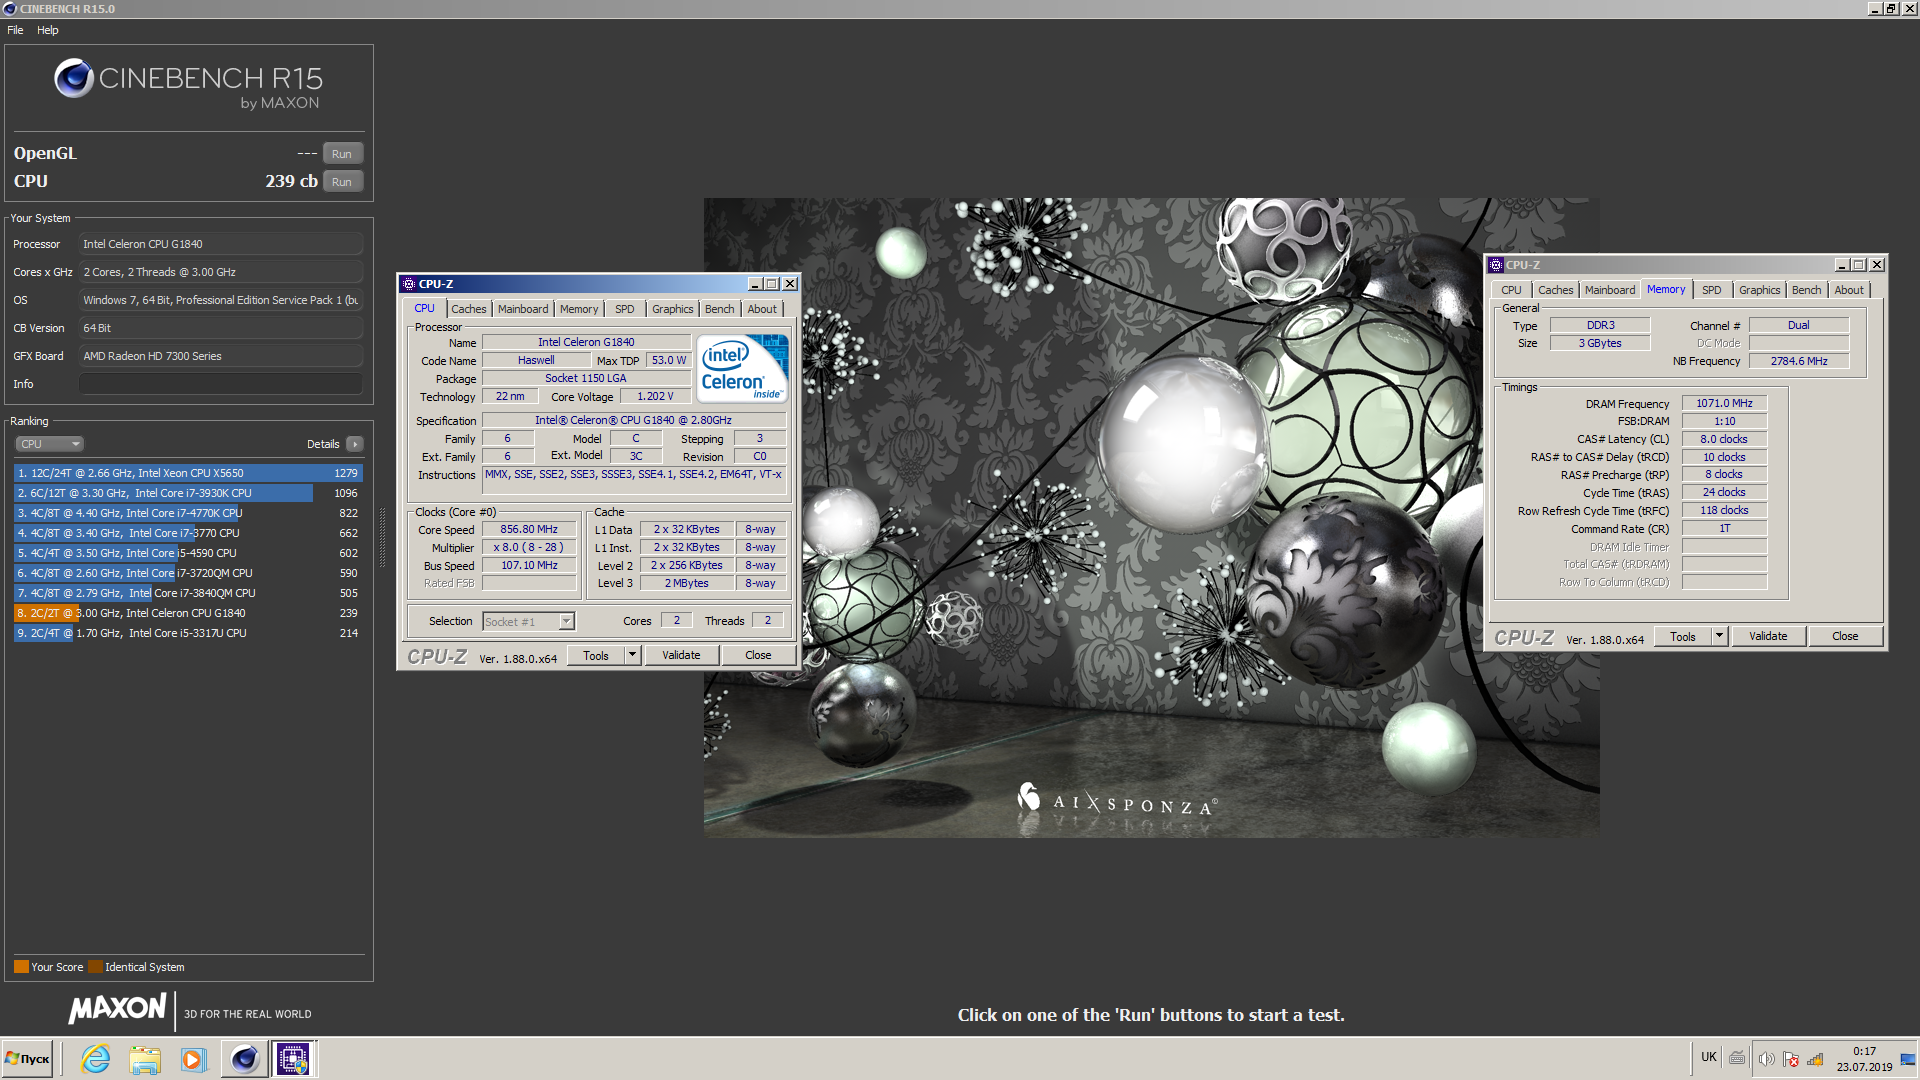Click the GFX Board field AMD Radeon HD 7300

coord(221,356)
